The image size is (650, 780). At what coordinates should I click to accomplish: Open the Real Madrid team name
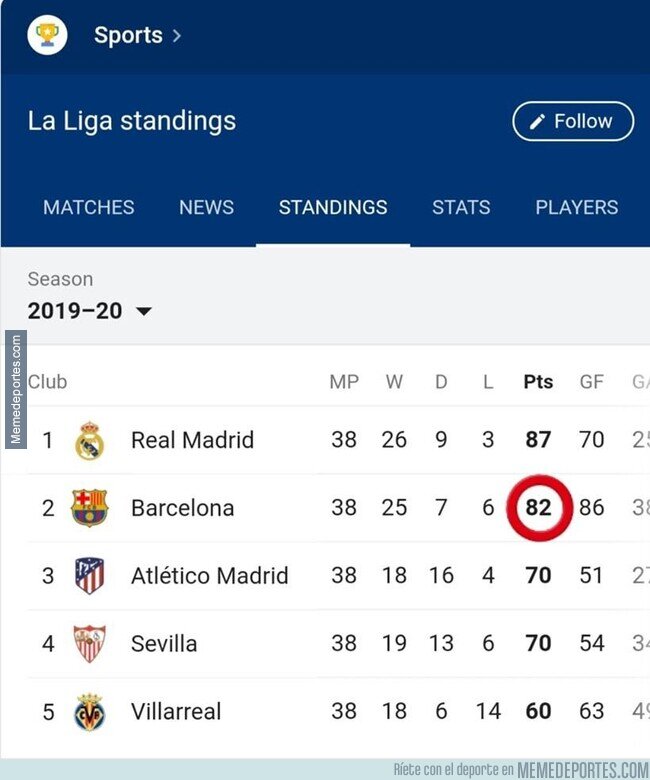pos(192,441)
